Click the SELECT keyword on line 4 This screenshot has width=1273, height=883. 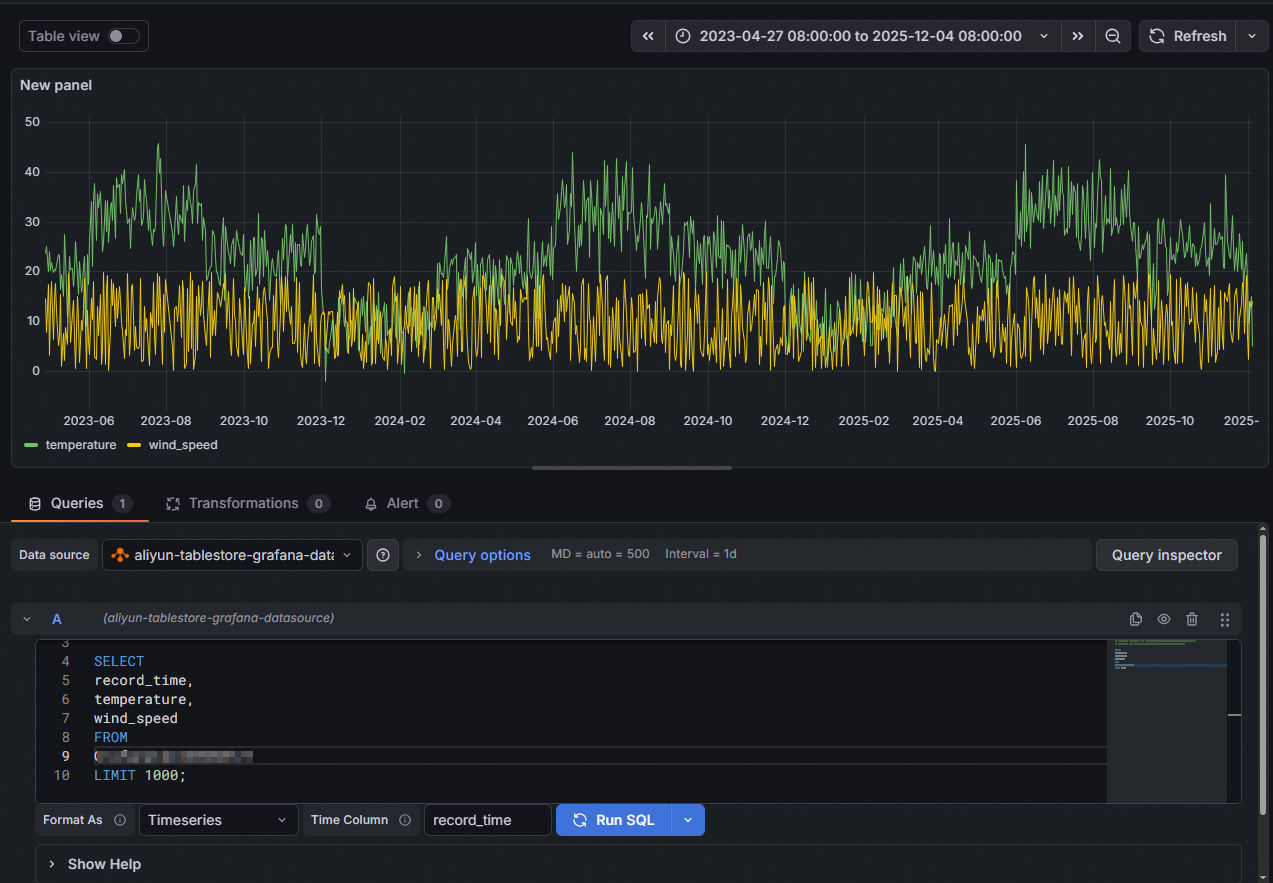pos(119,661)
